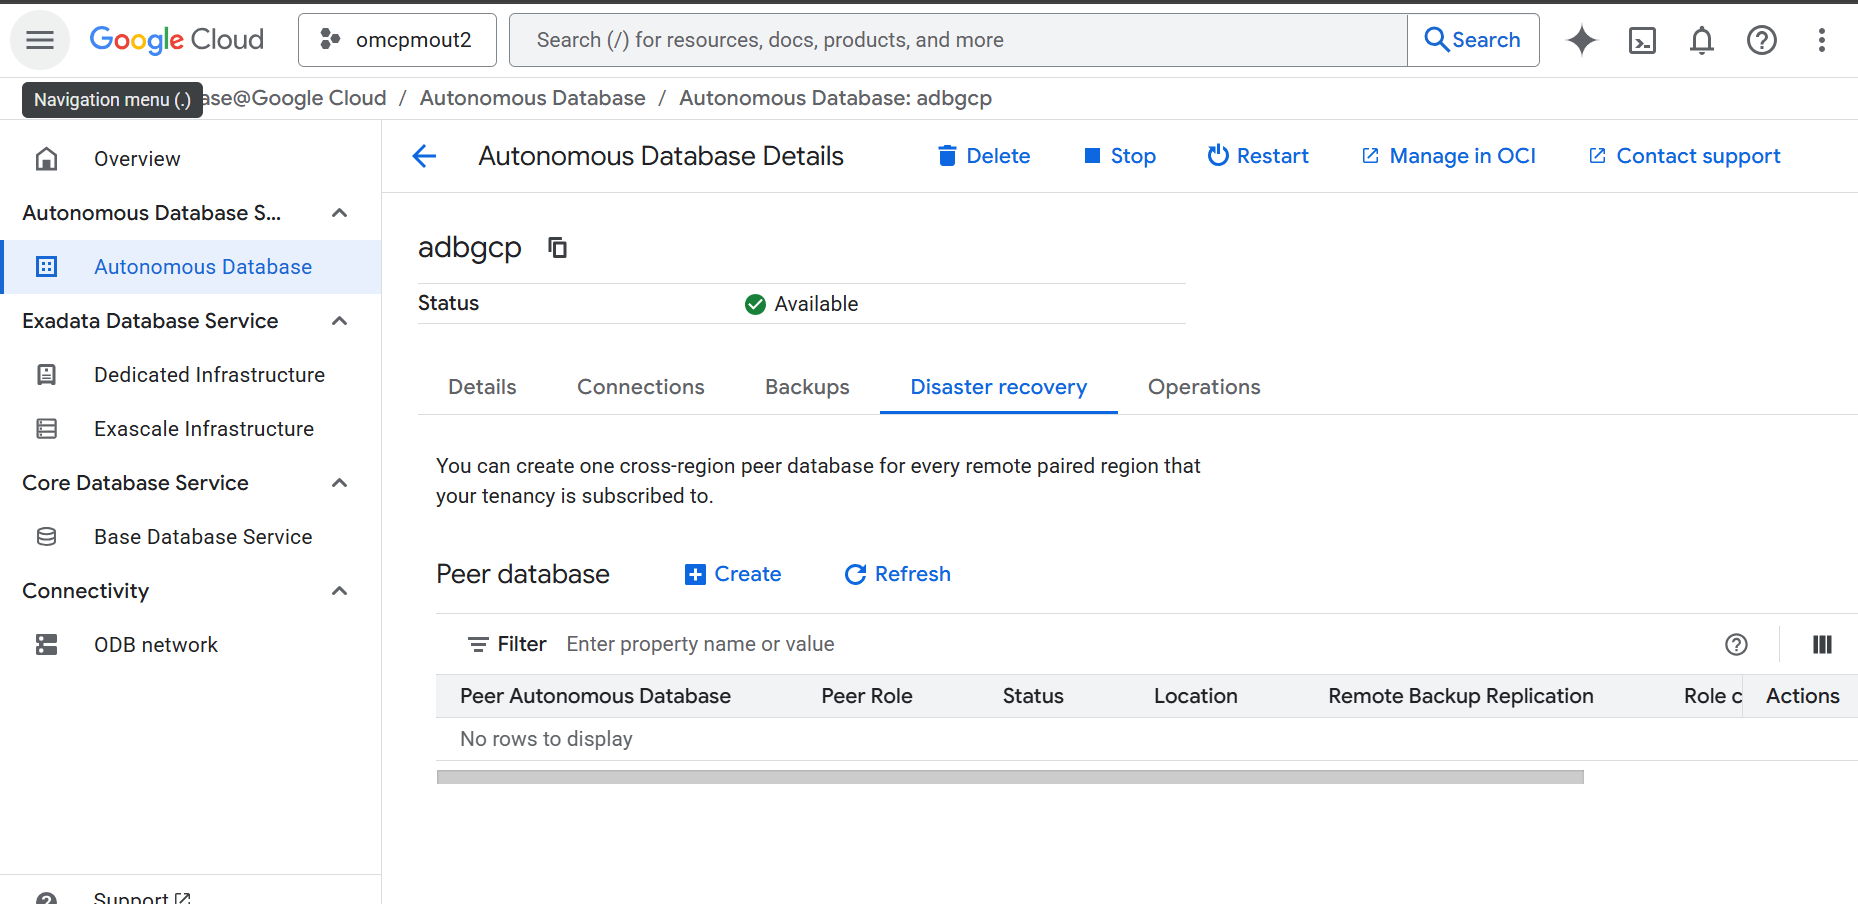Image resolution: width=1858 pixels, height=904 pixels.
Task: Open Cloud Shell terminal
Action: (1641, 40)
